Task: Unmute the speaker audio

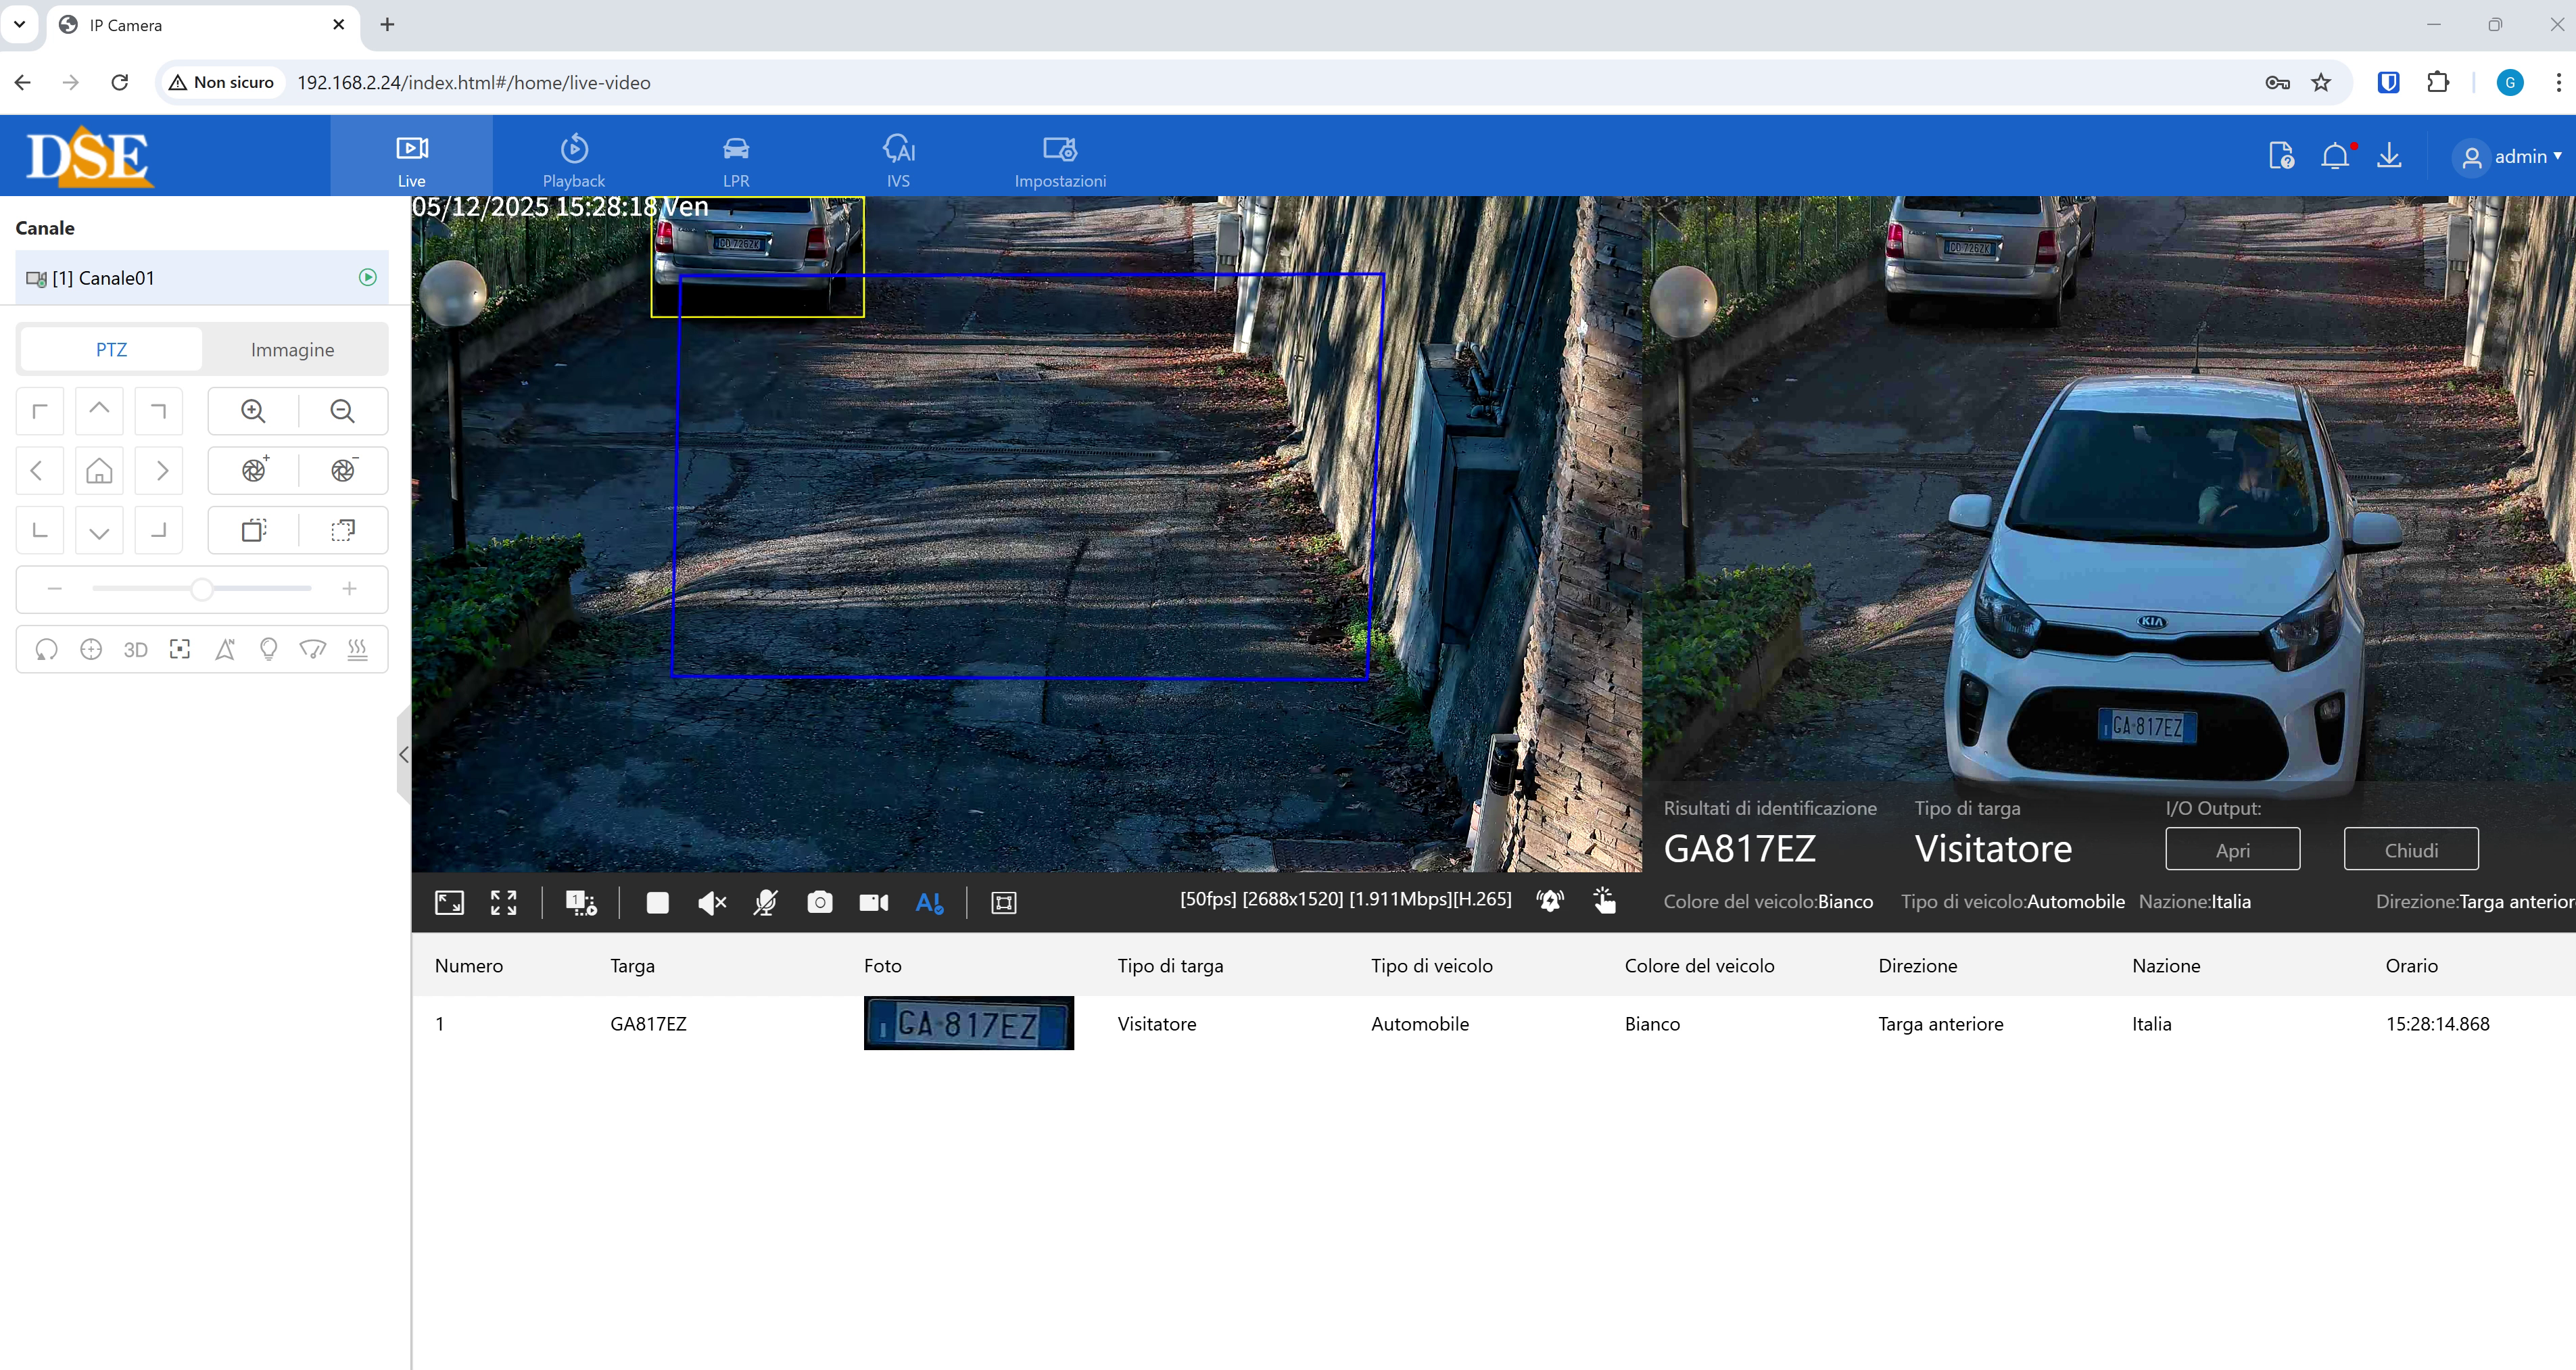Action: tap(711, 903)
